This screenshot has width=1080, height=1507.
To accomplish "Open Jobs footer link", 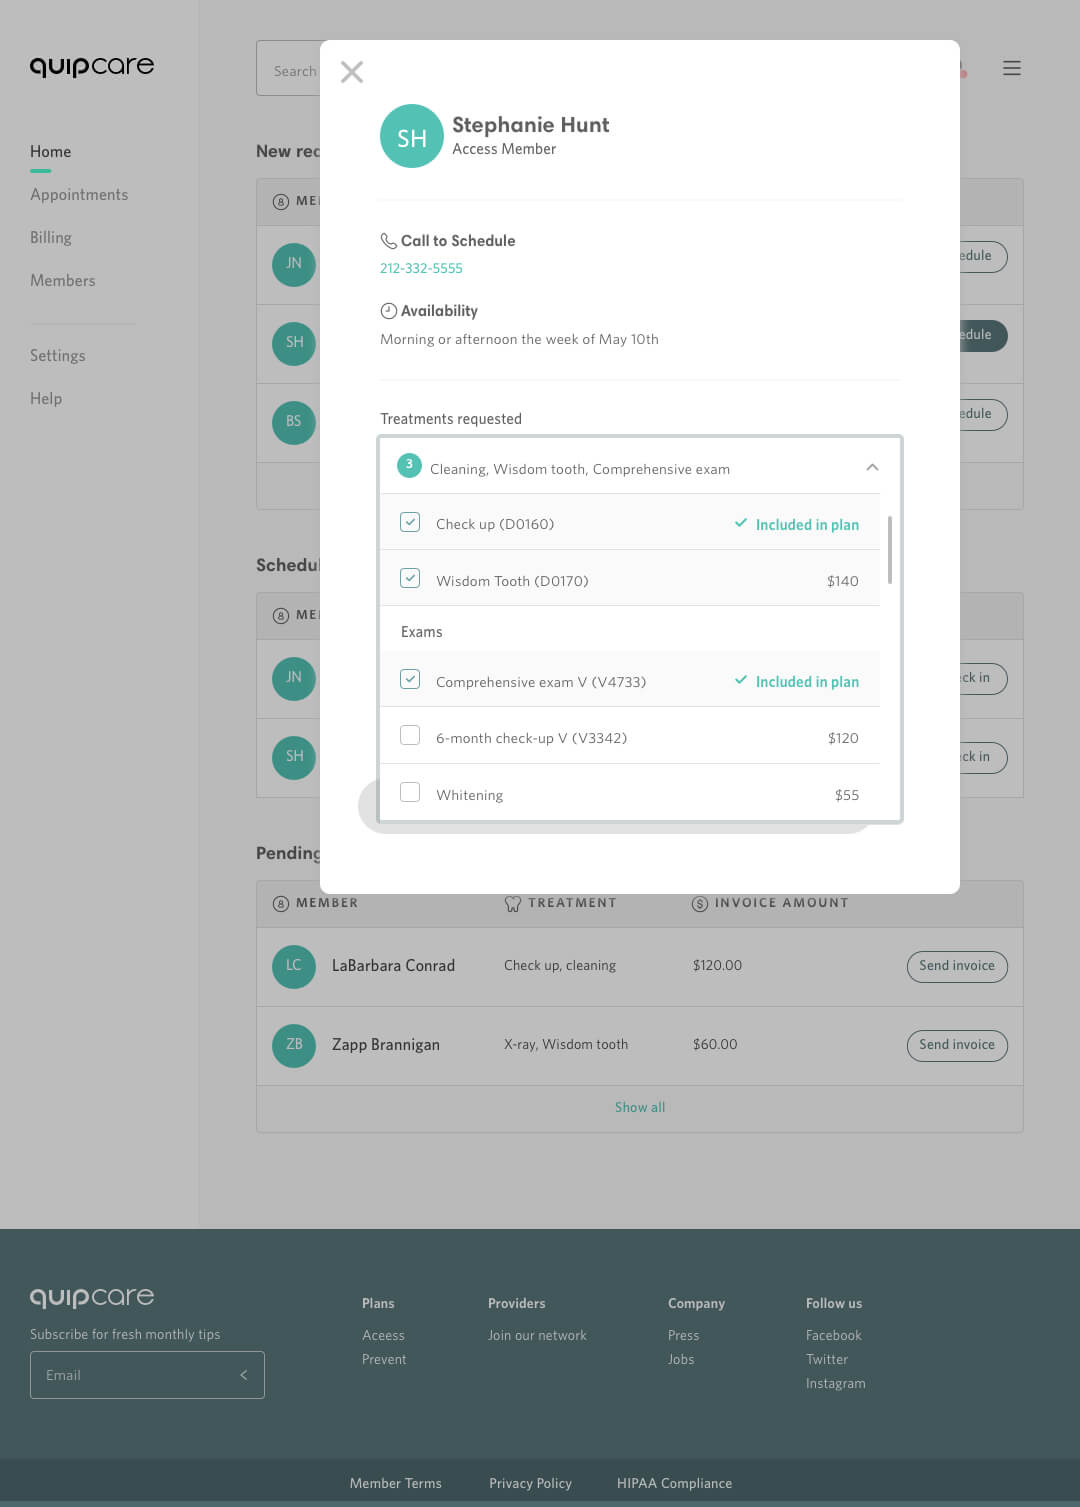I will [681, 1360].
